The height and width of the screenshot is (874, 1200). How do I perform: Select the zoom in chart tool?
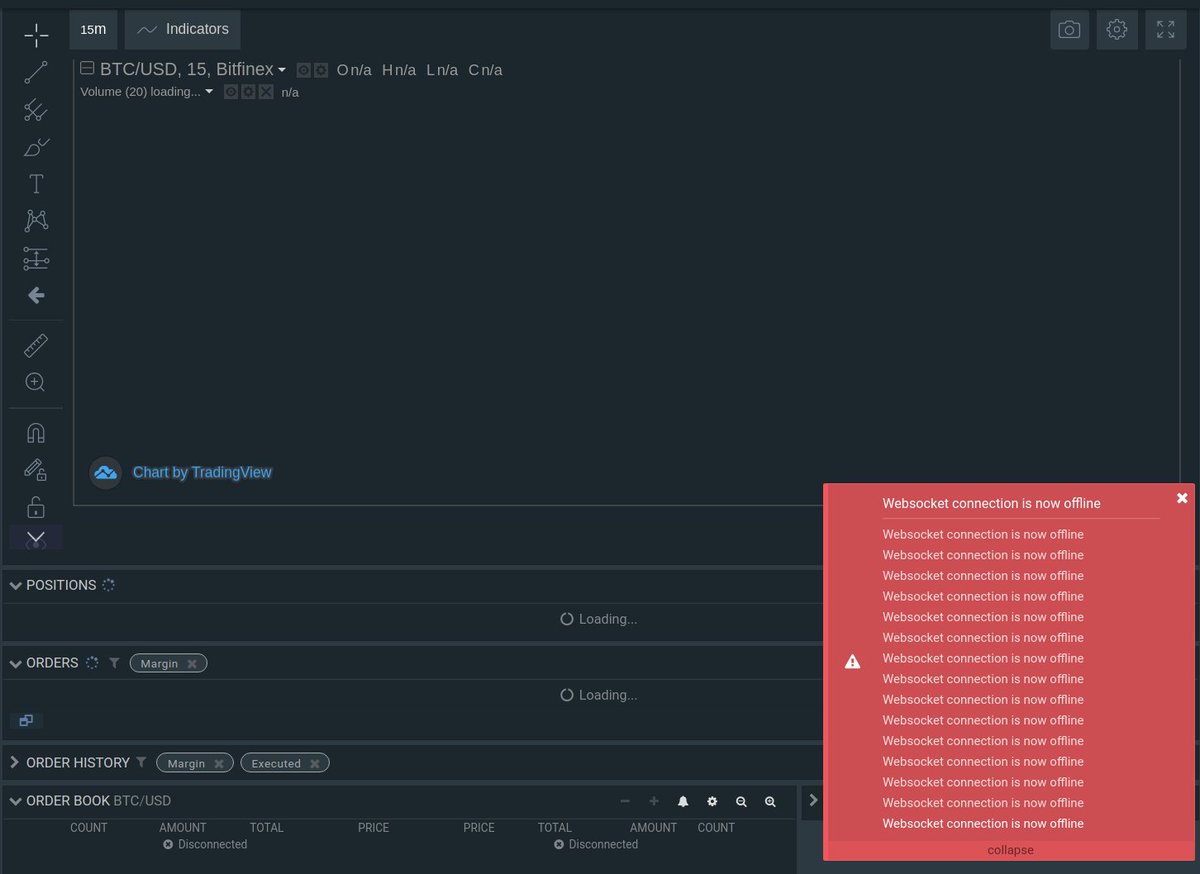(36, 382)
